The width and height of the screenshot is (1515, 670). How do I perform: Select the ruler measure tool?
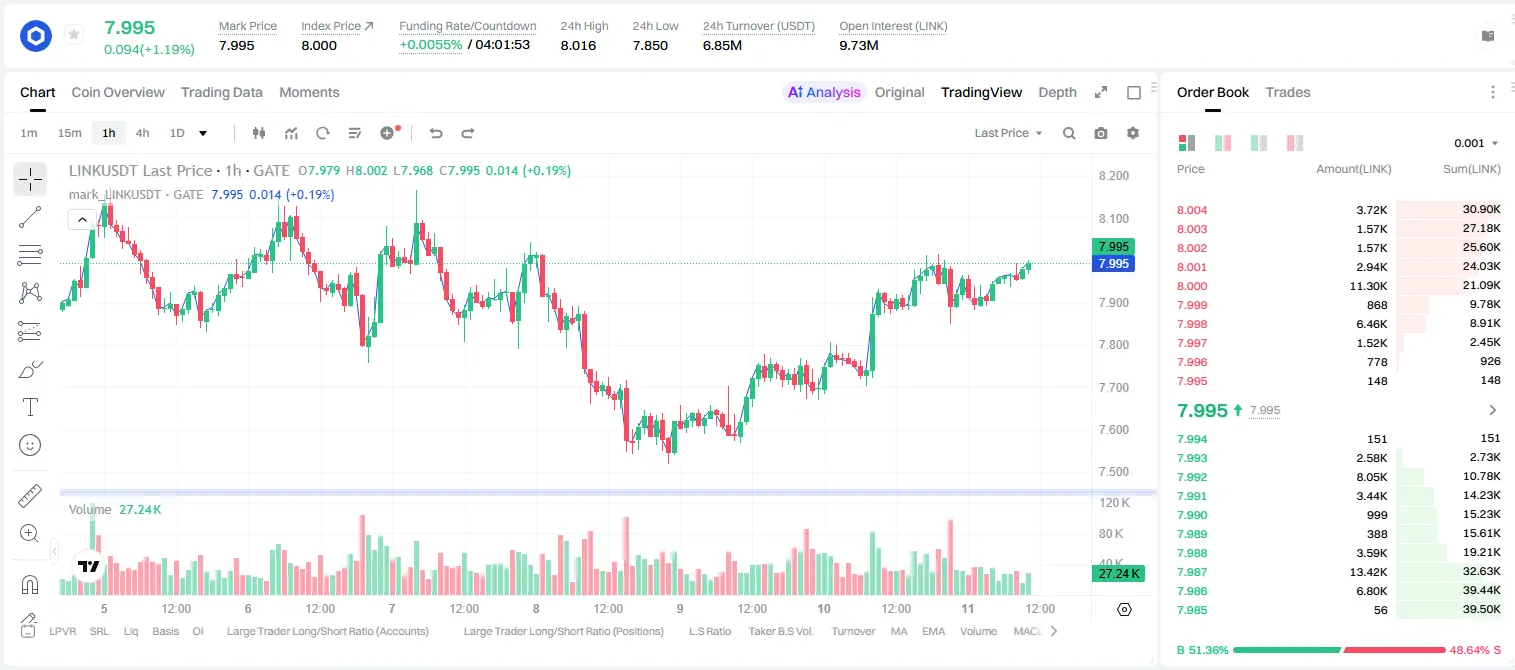(30, 496)
